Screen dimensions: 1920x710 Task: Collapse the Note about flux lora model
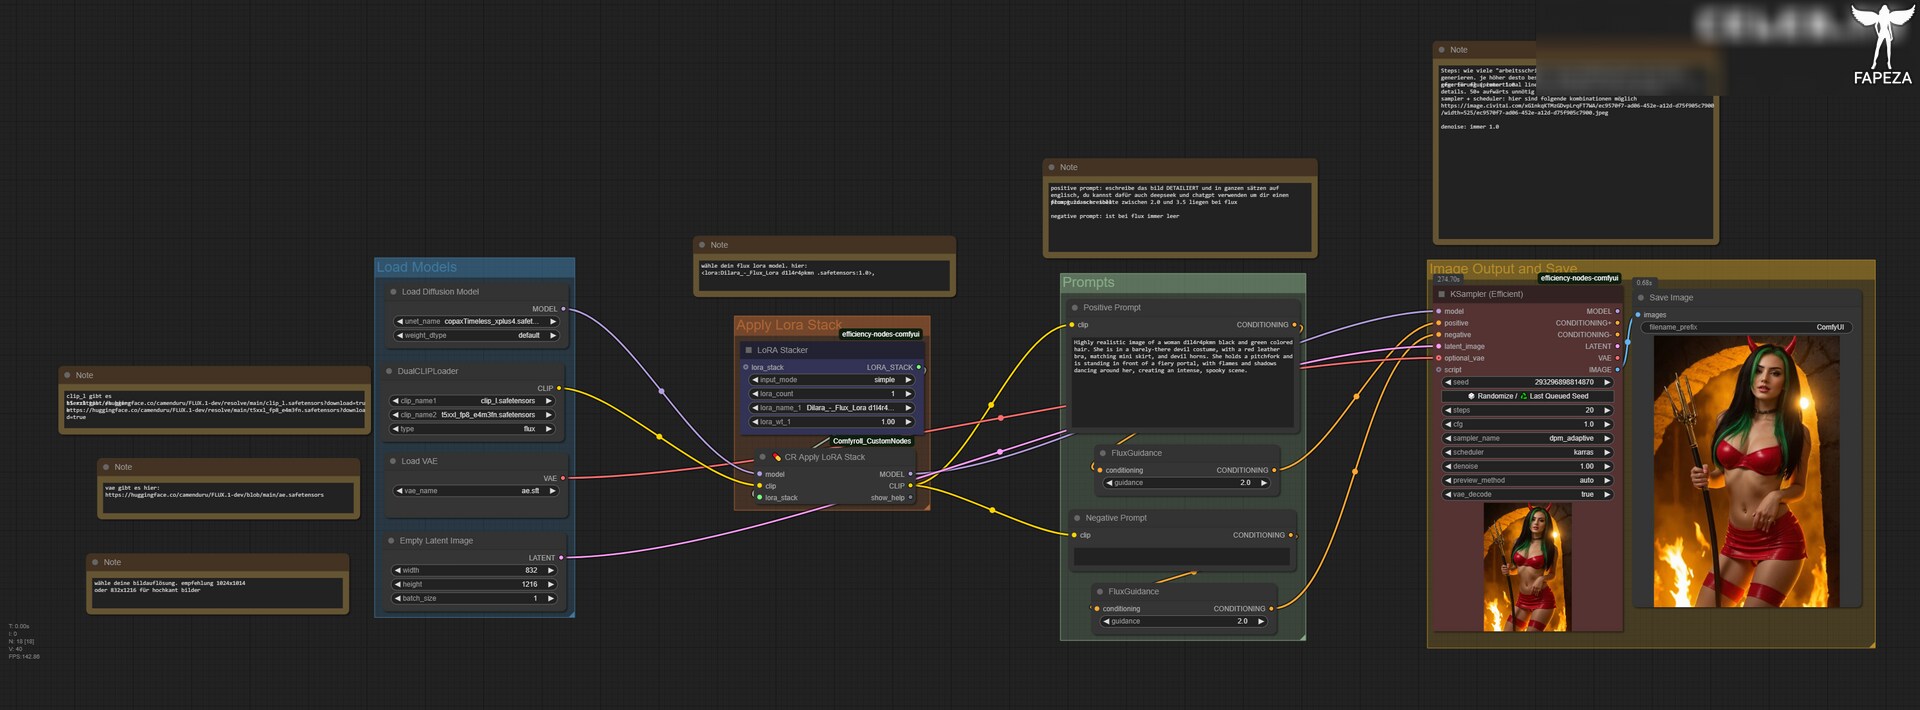(x=702, y=245)
